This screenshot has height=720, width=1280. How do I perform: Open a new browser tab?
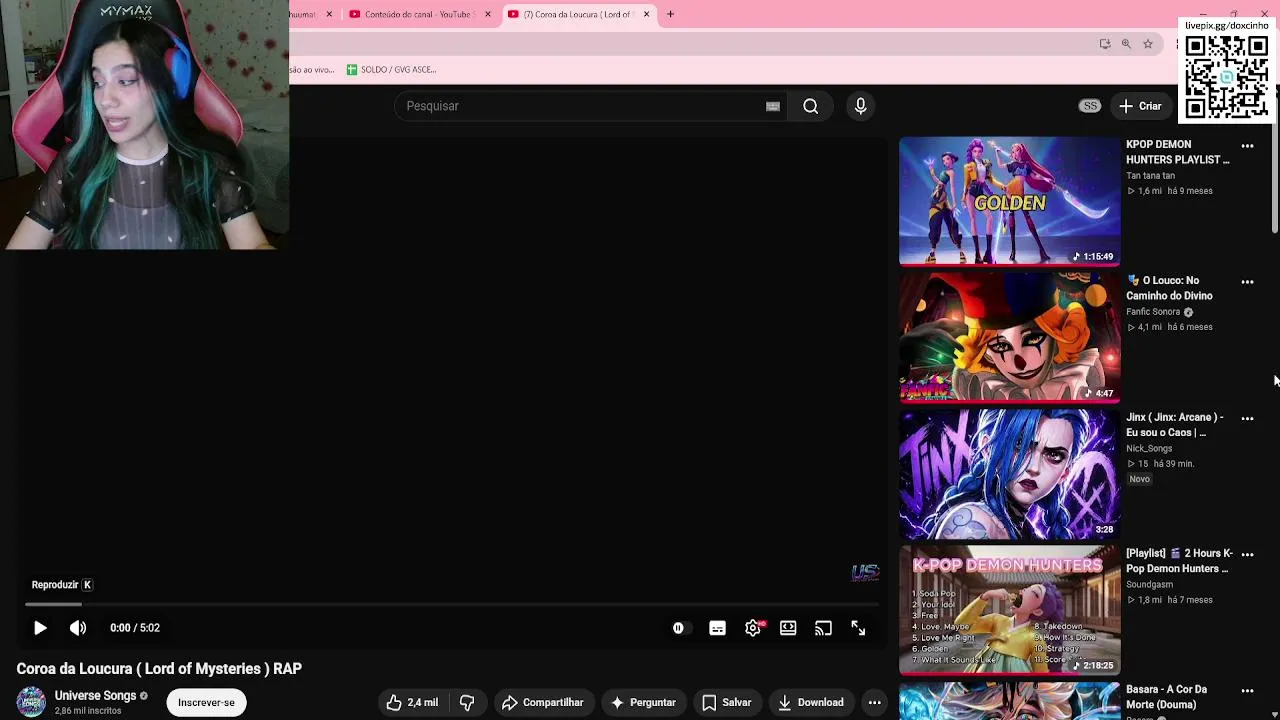click(x=671, y=14)
